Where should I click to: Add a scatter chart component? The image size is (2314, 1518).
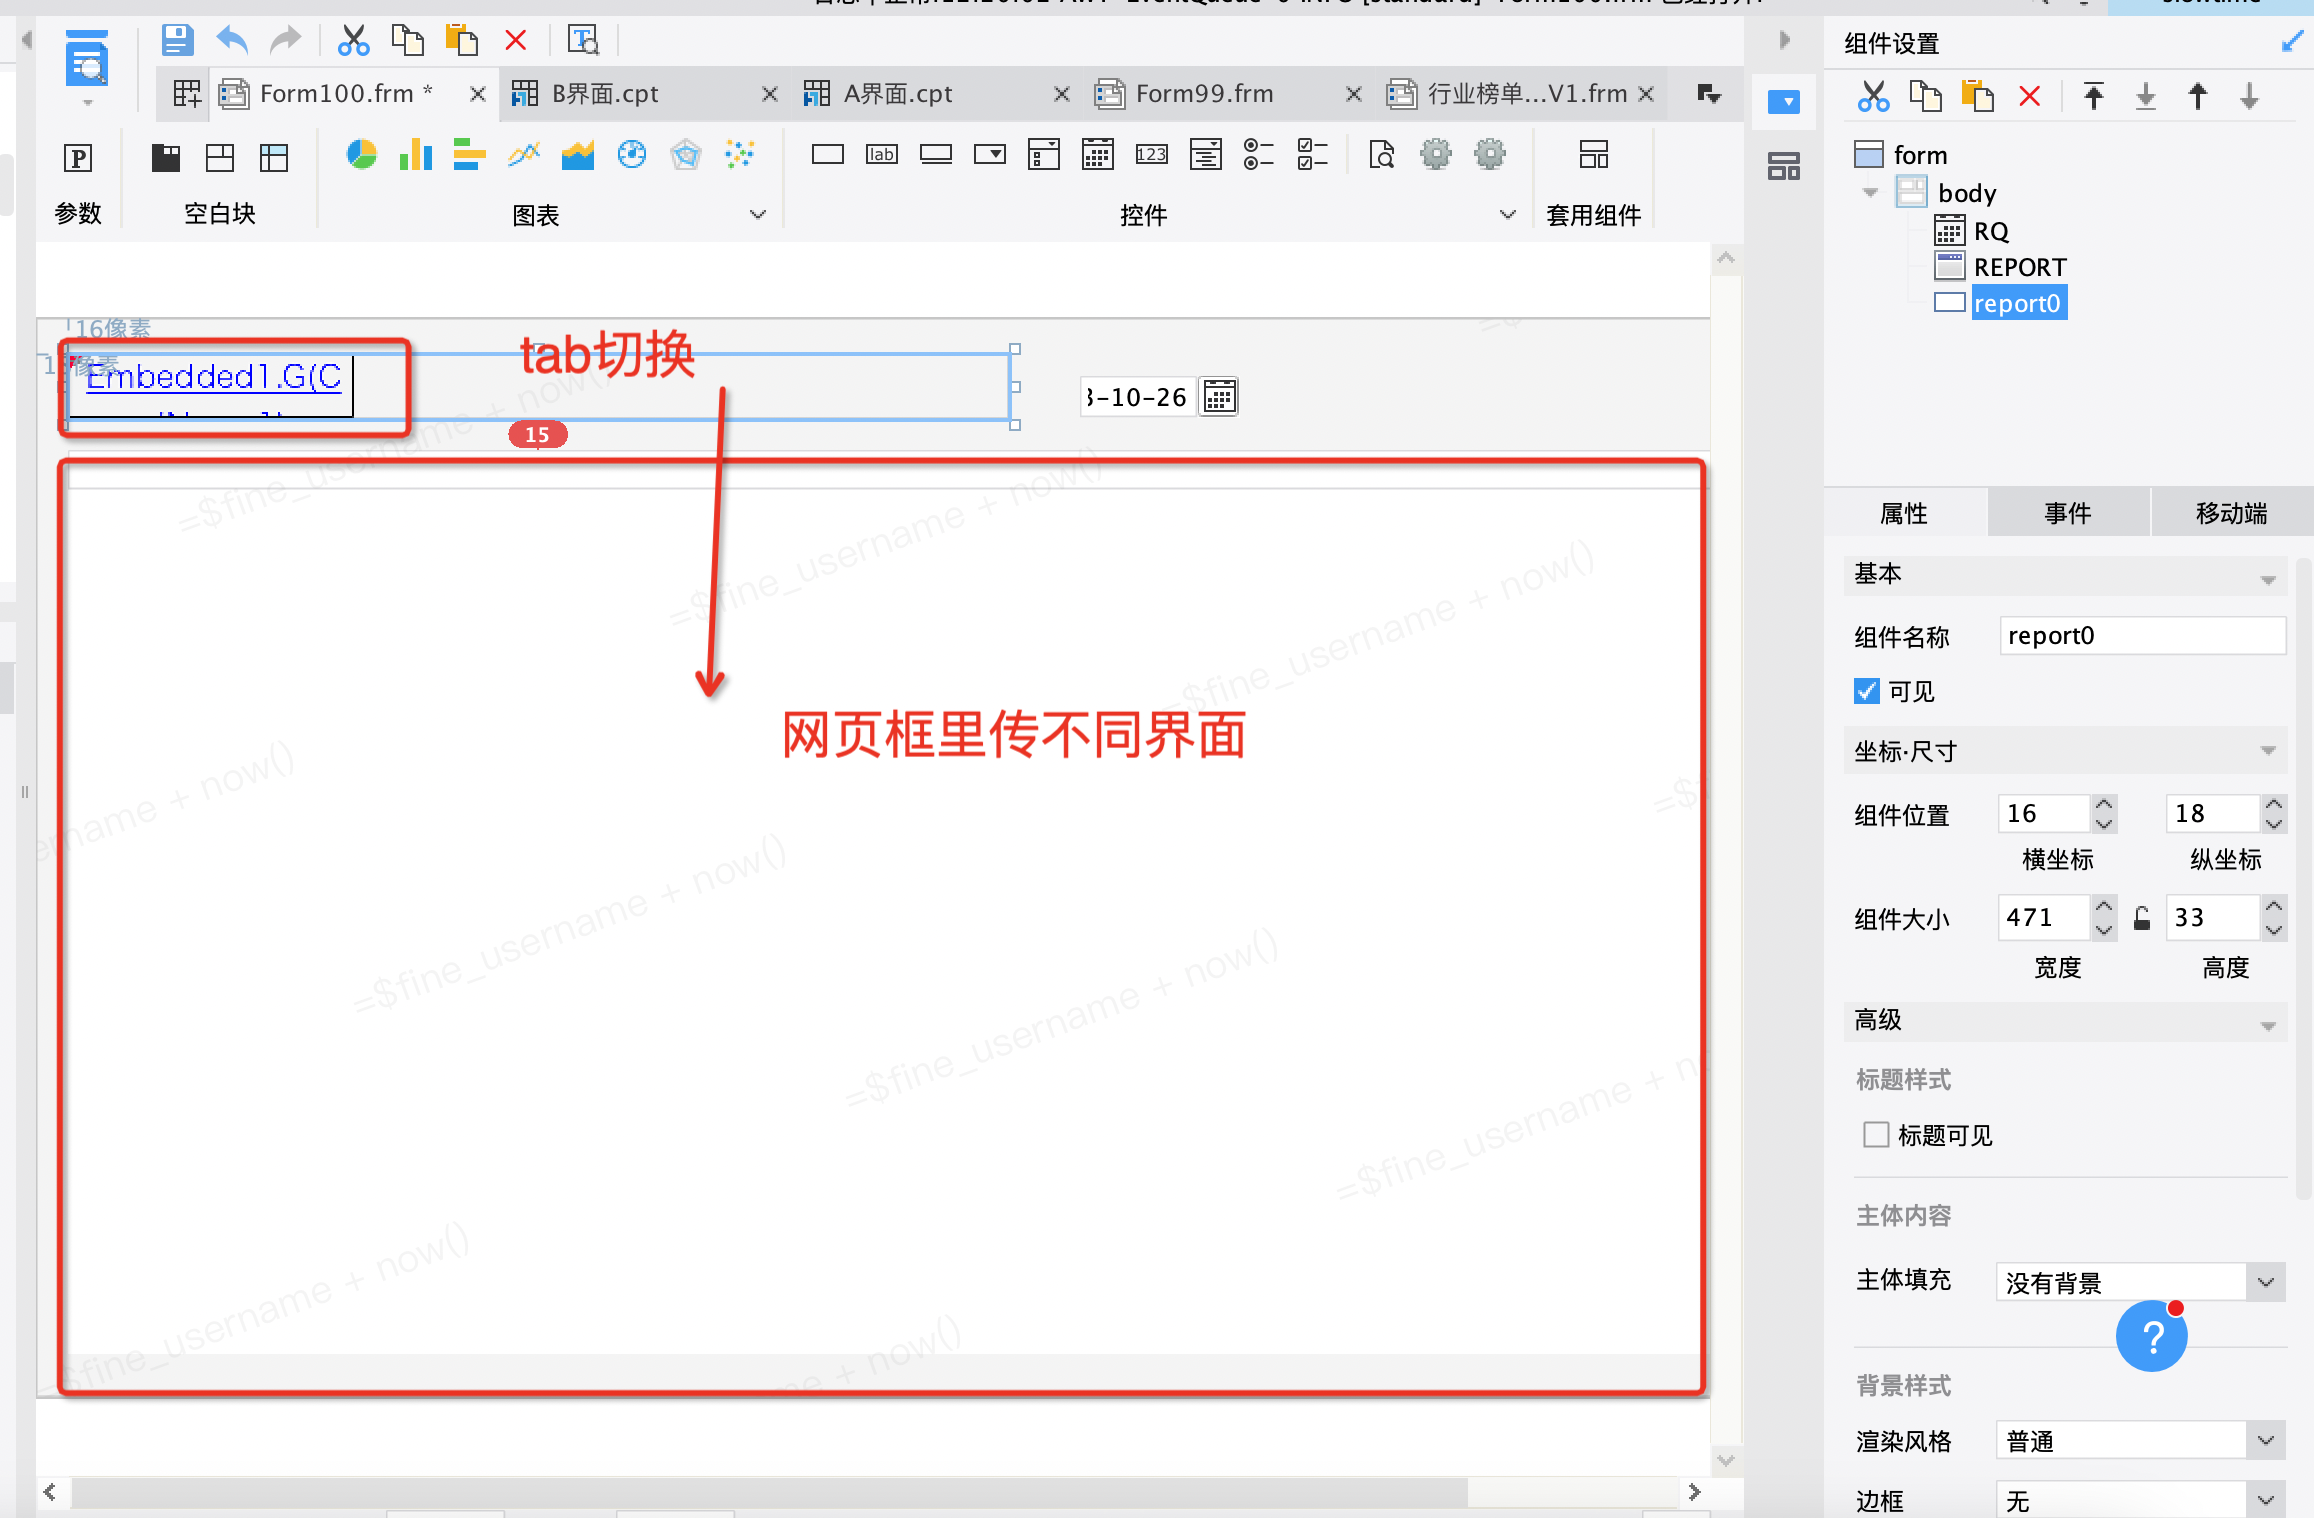[740, 155]
